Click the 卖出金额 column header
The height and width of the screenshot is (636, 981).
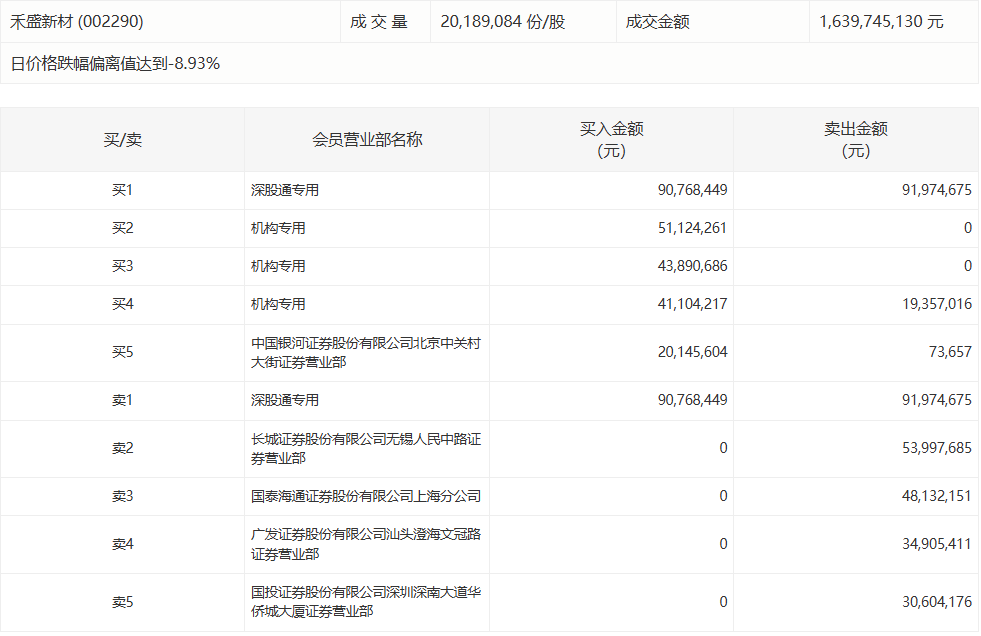855,140
